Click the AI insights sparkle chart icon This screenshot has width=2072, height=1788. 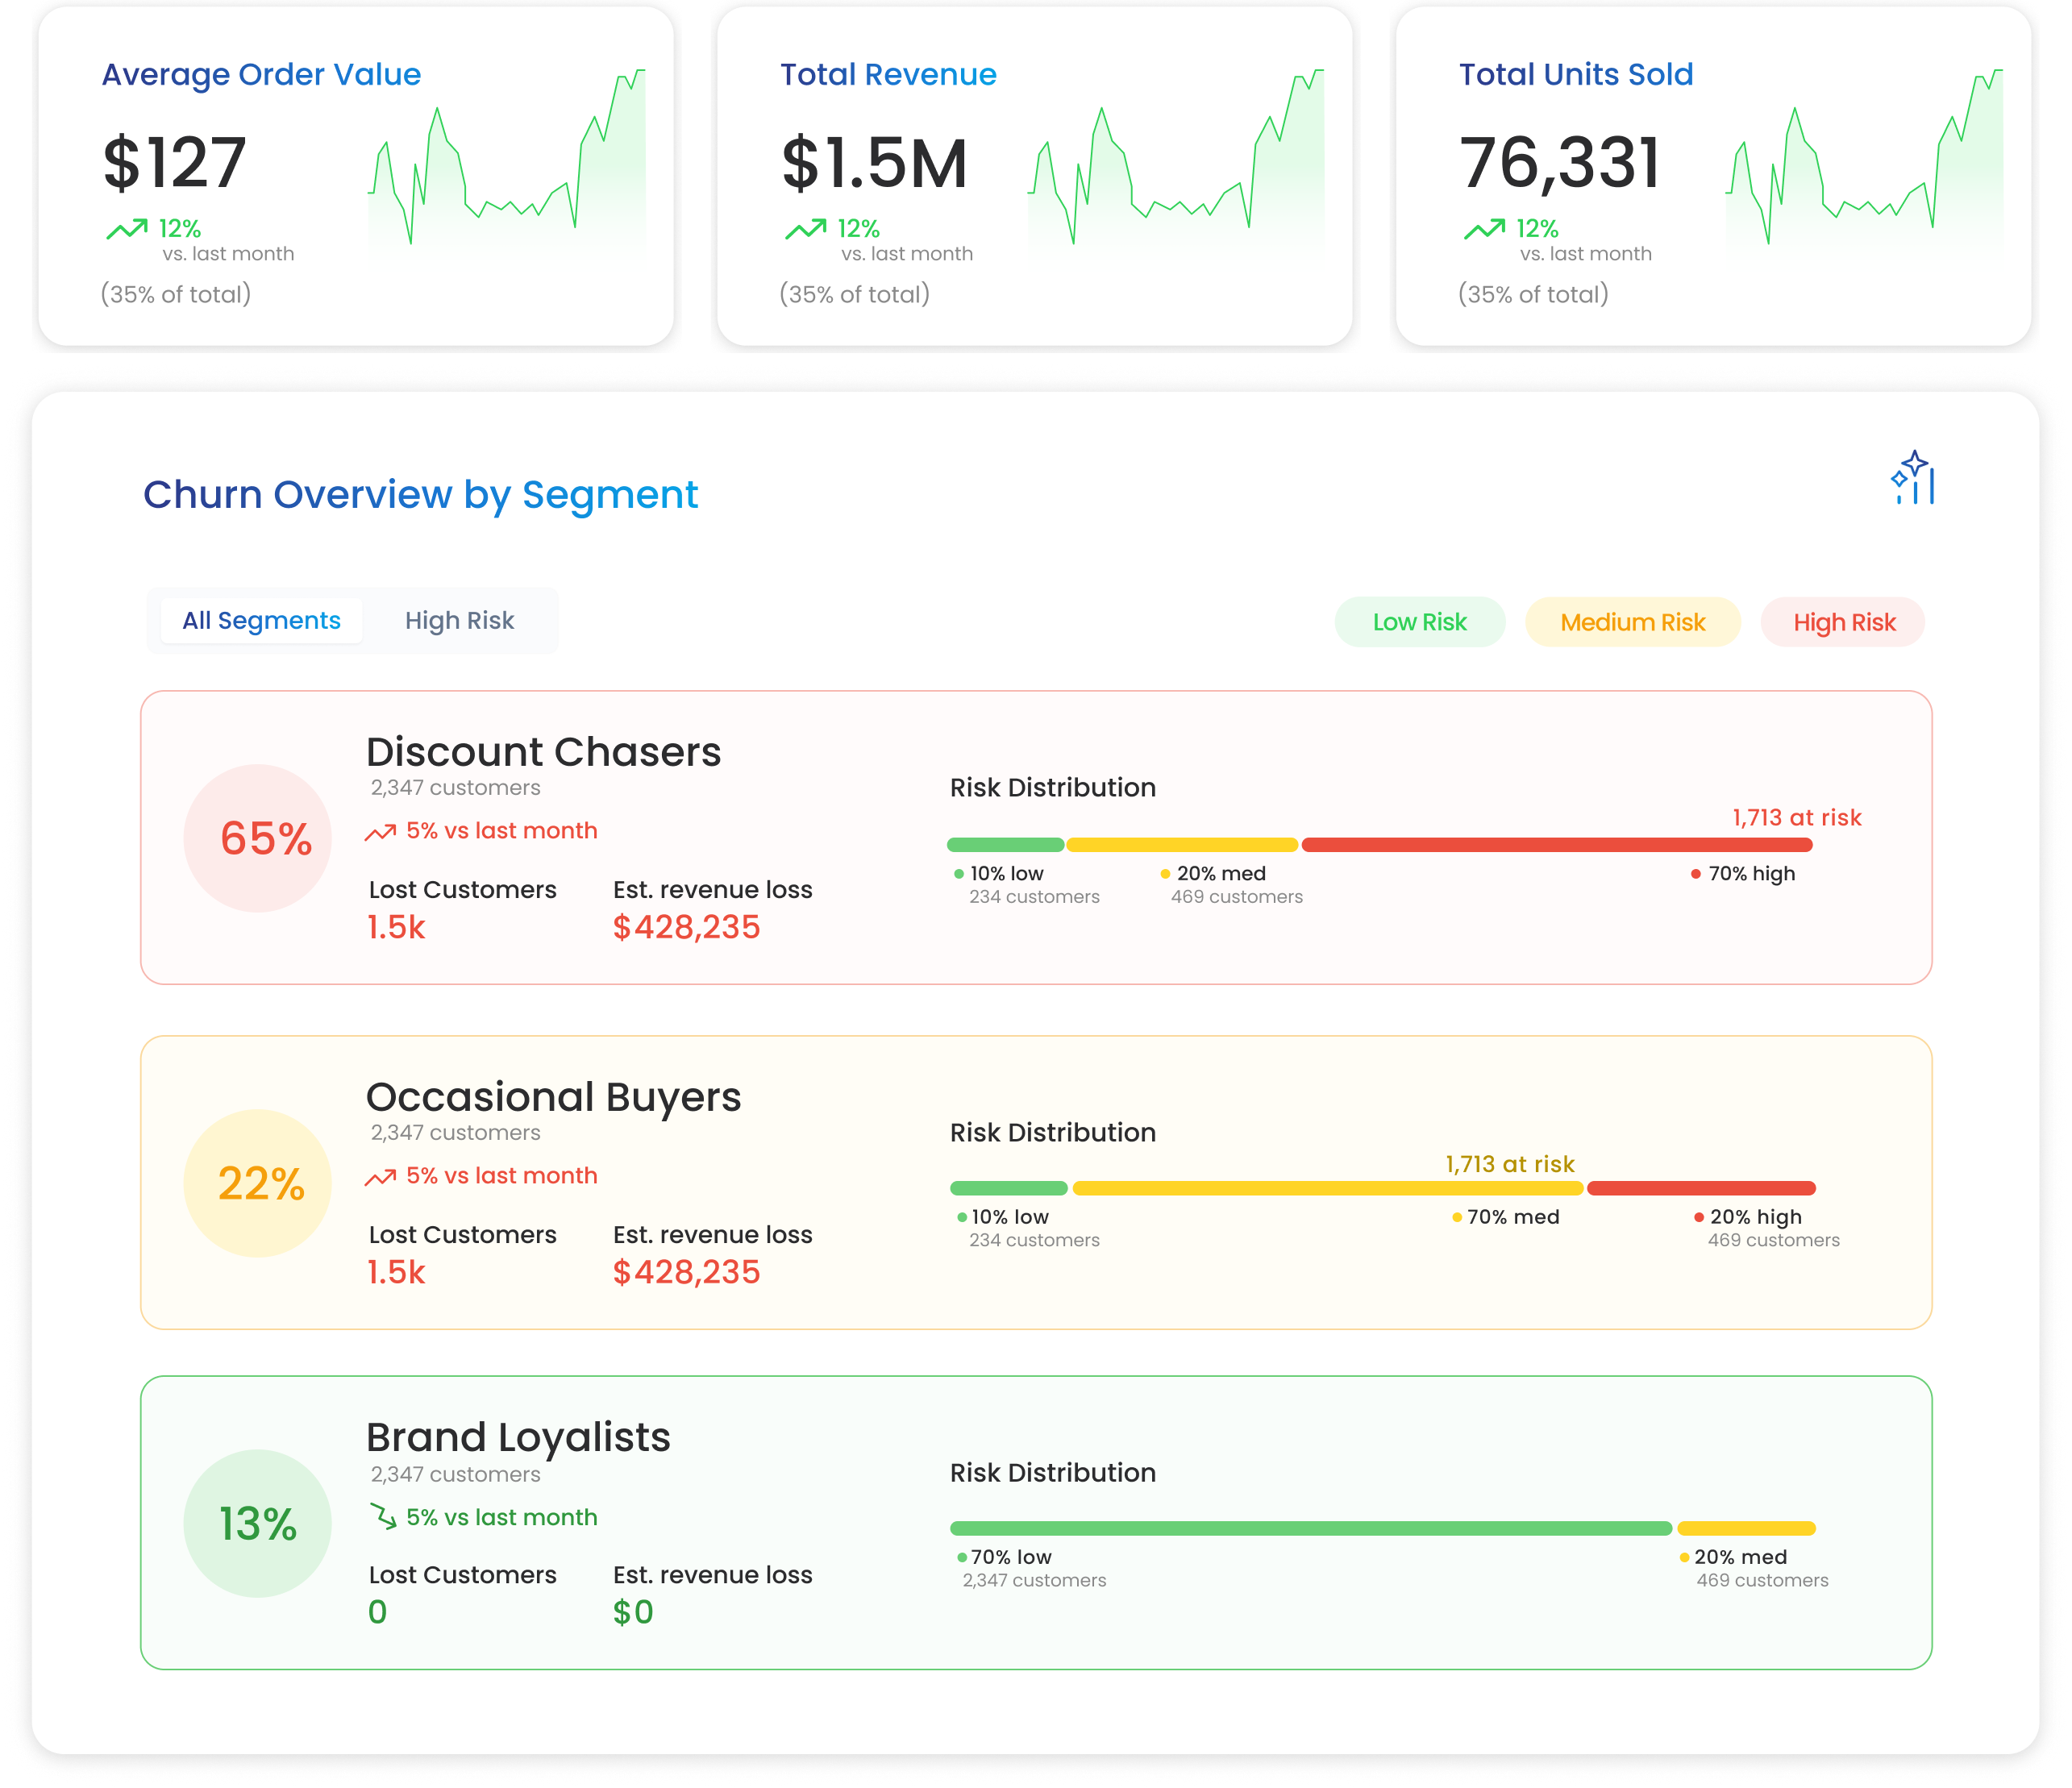tap(1912, 478)
